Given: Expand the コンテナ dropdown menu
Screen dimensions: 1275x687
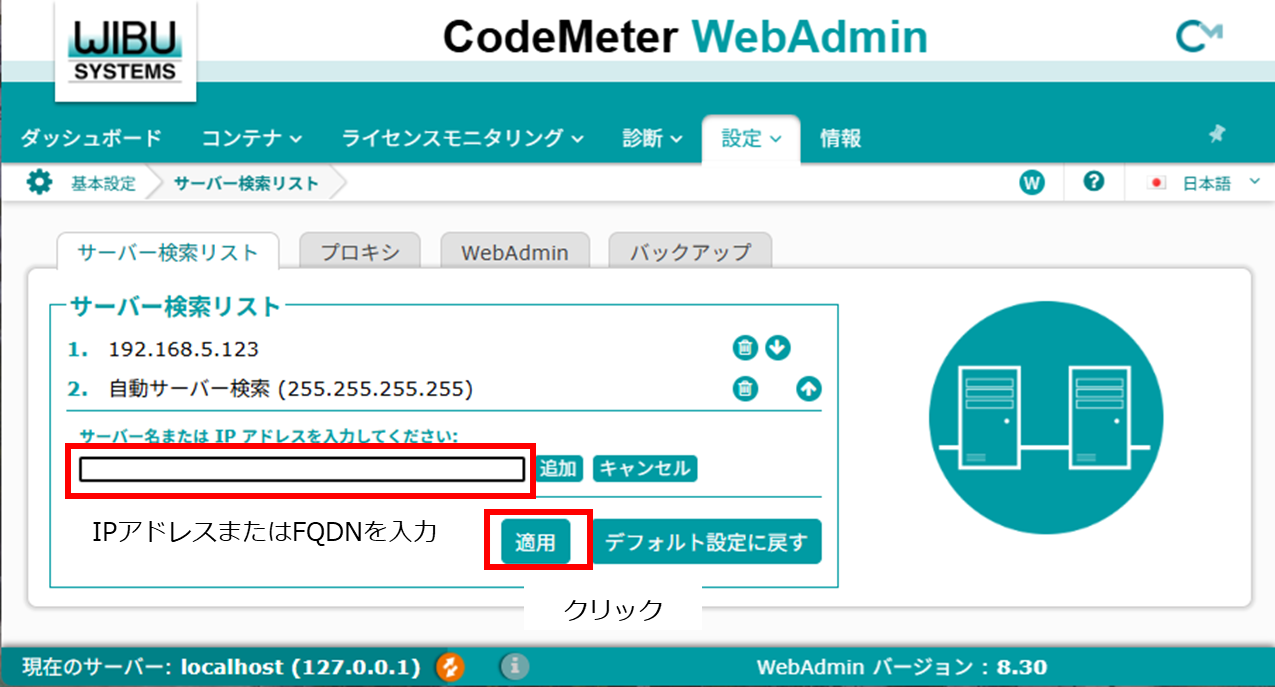Looking at the screenshot, I should [x=252, y=139].
